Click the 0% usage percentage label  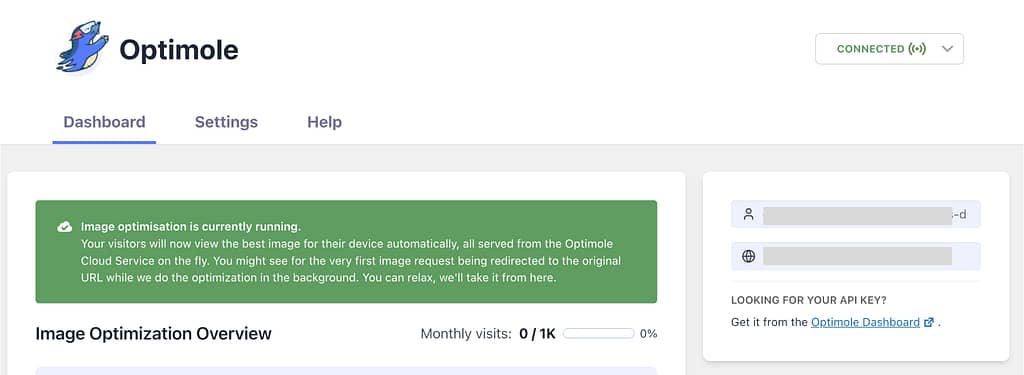point(648,333)
